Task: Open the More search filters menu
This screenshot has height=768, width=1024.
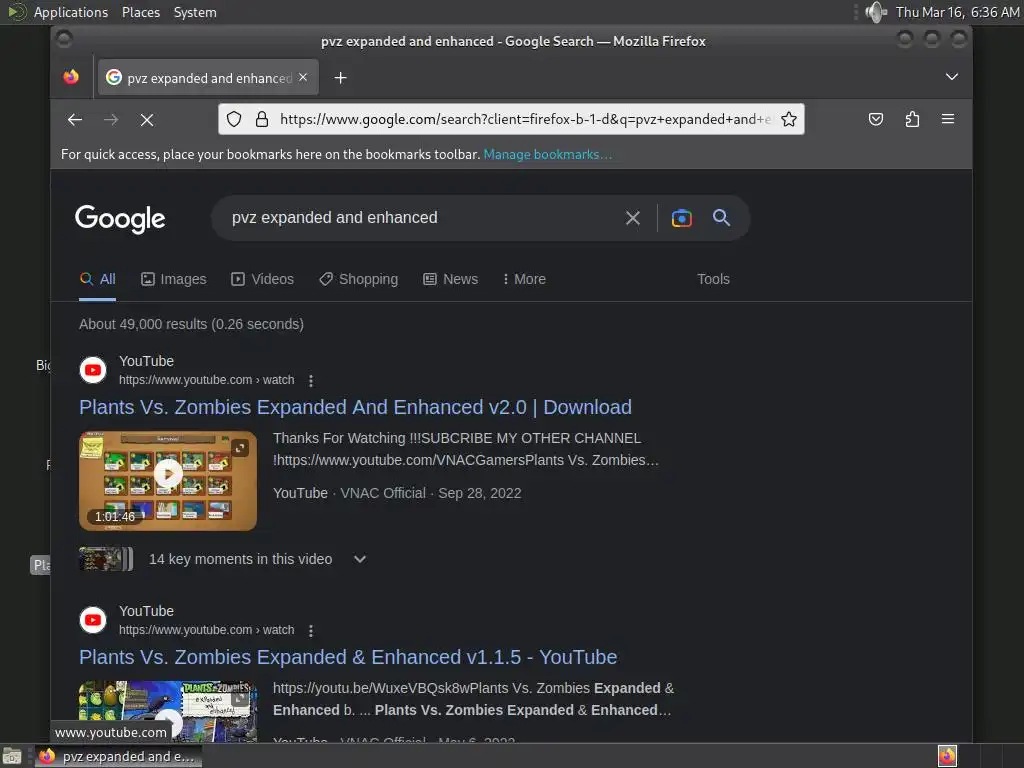Action: point(524,279)
